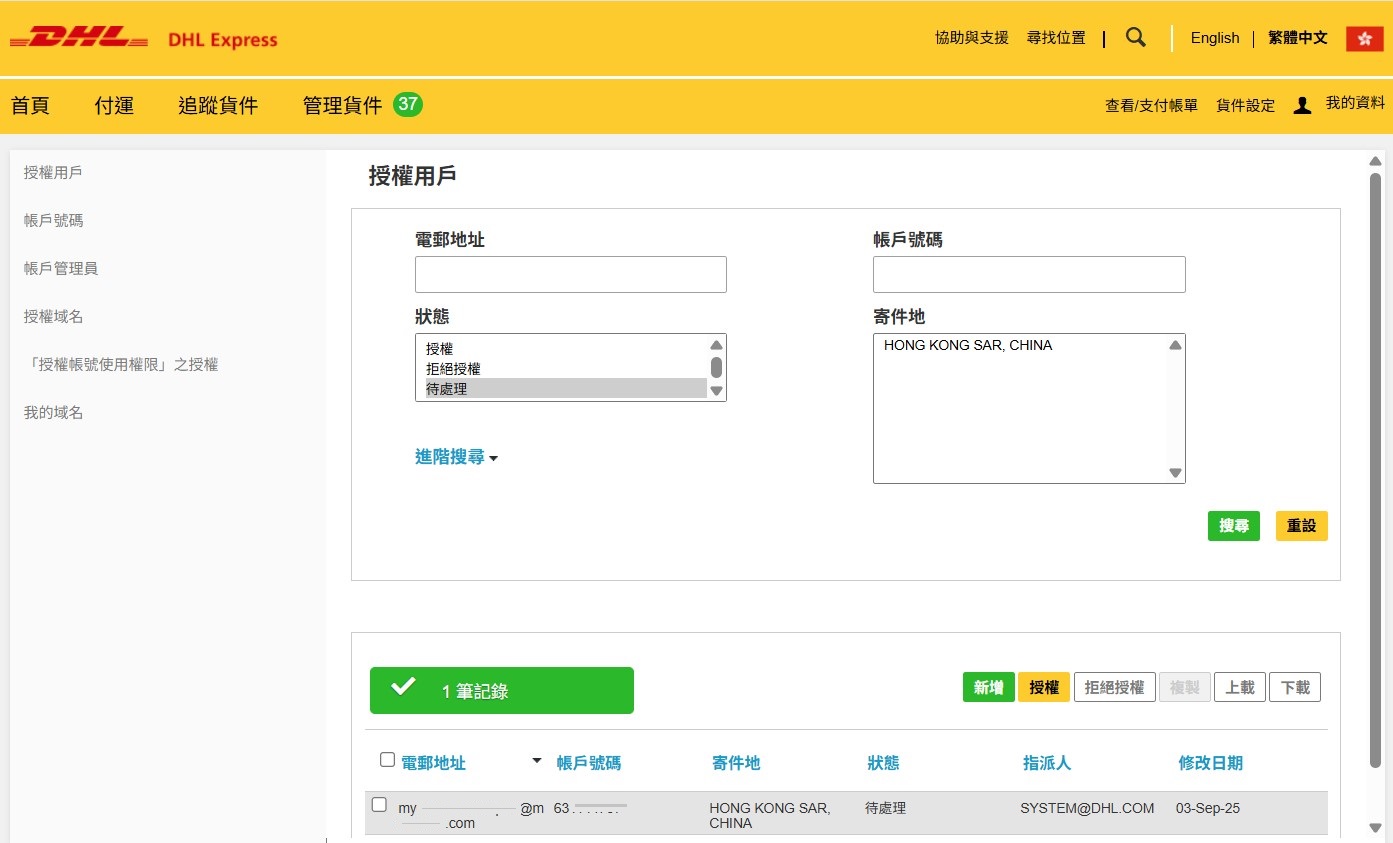Select 授權用戶 in the left sidebar
The image size is (1393, 843).
click(x=53, y=172)
